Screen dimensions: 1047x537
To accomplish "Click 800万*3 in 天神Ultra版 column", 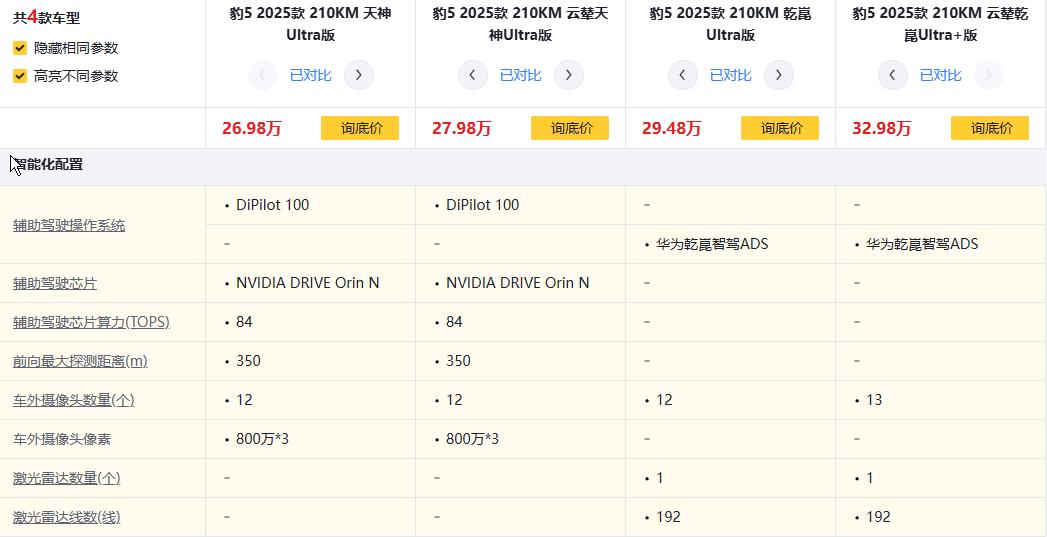I will pyautogui.click(x=262, y=439).
